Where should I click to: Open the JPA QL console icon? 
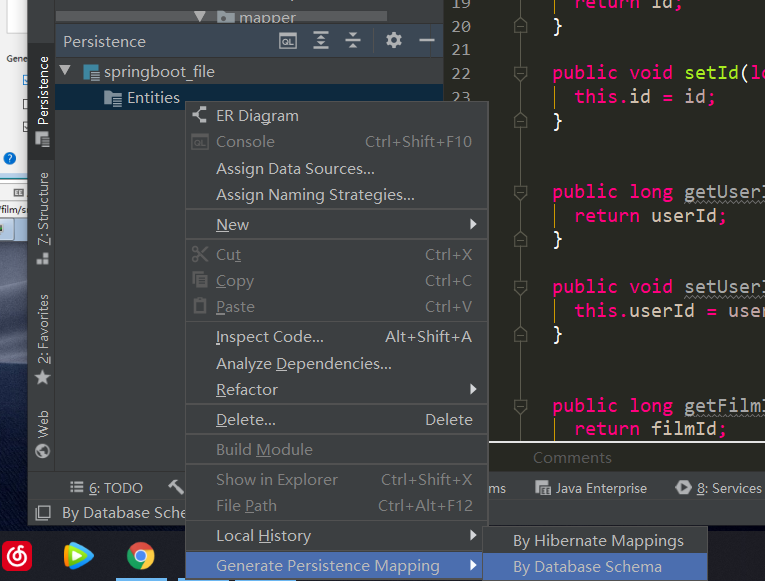pyautogui.click(x=287, y=41)
